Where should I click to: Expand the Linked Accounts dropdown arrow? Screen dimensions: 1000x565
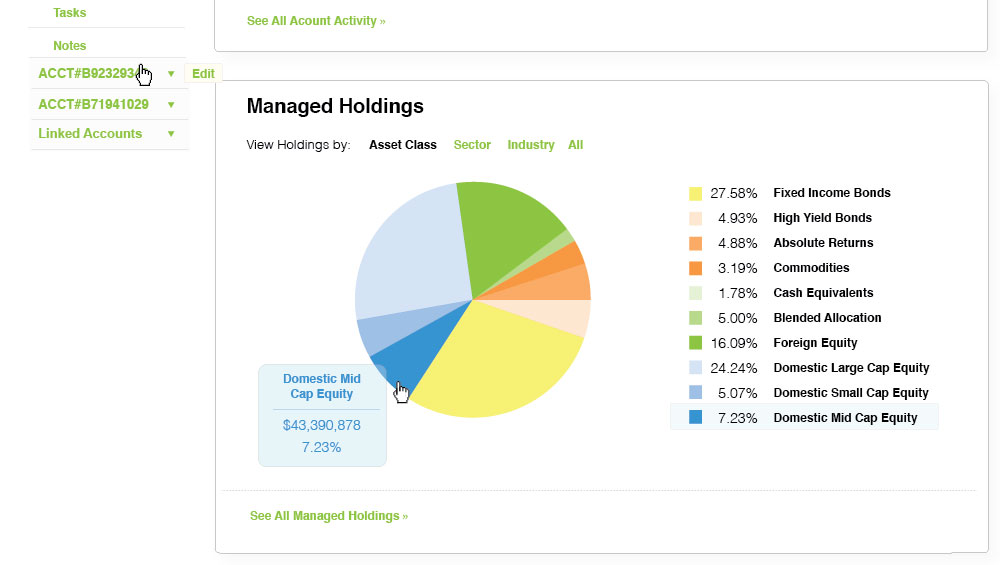pos(171,134)
